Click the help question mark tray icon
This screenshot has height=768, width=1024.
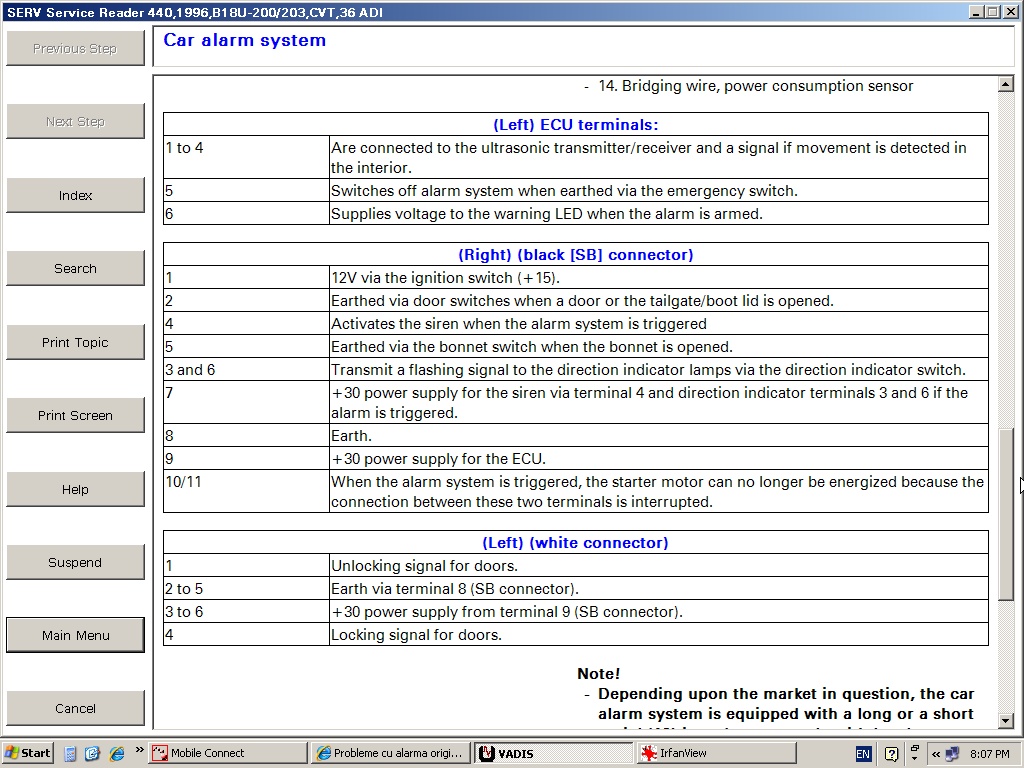pos(891,754)
